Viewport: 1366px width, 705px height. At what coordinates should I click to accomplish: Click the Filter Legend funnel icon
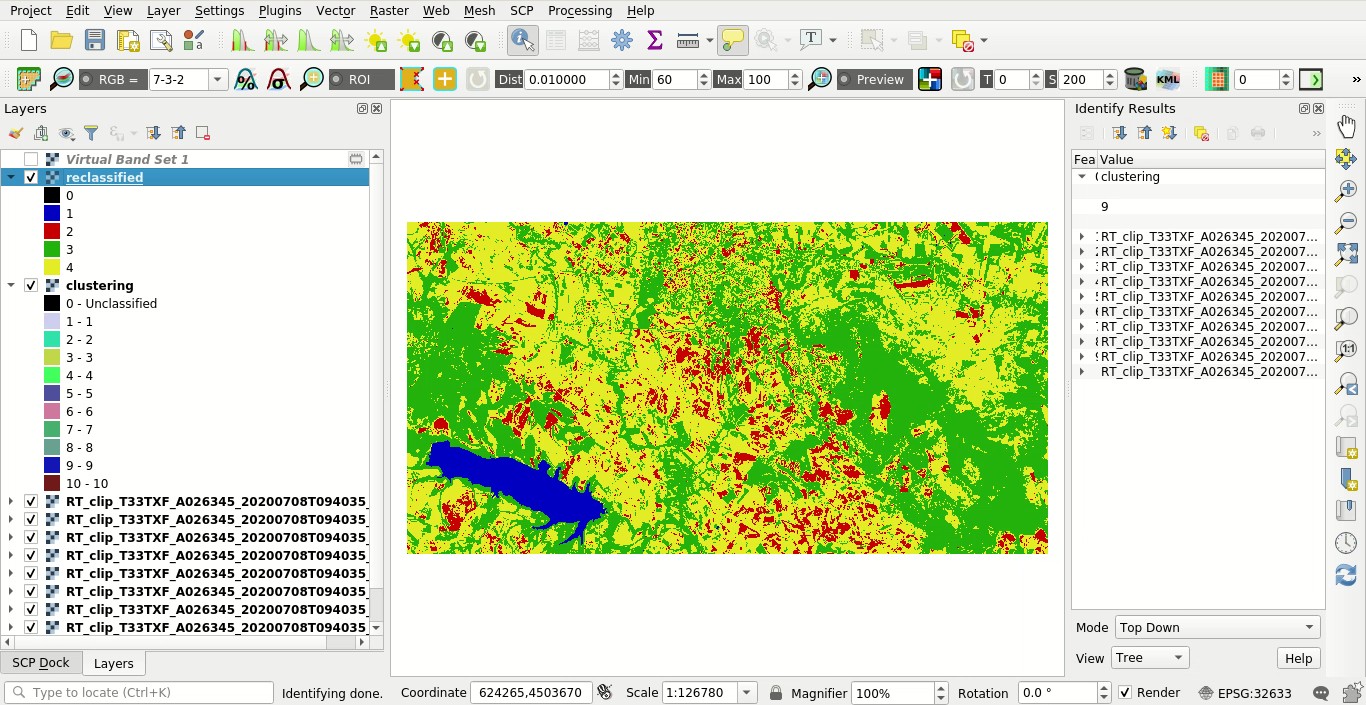click(91, 133)
